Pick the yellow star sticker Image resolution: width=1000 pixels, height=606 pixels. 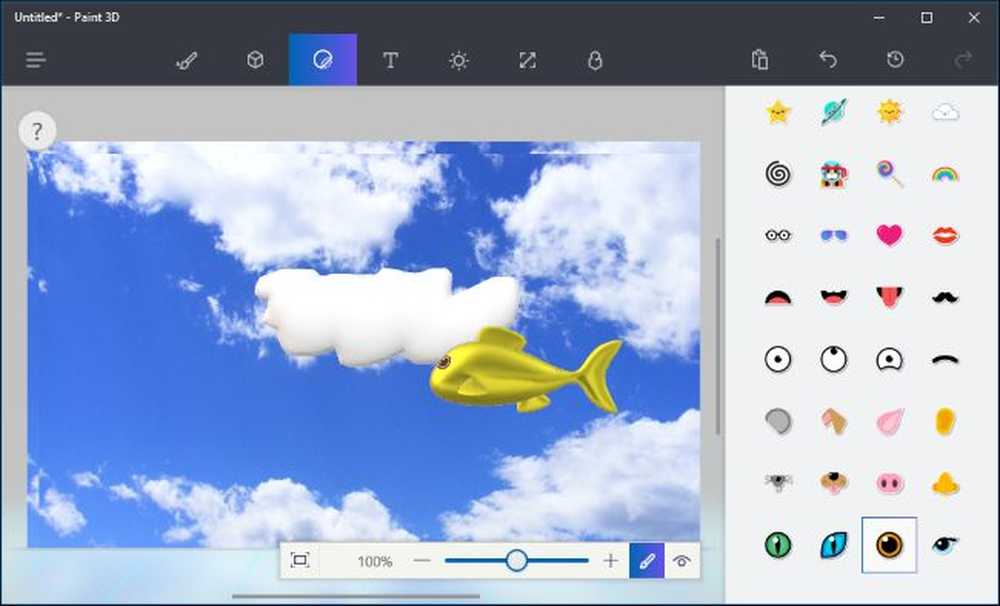click(x=778, y=113)
